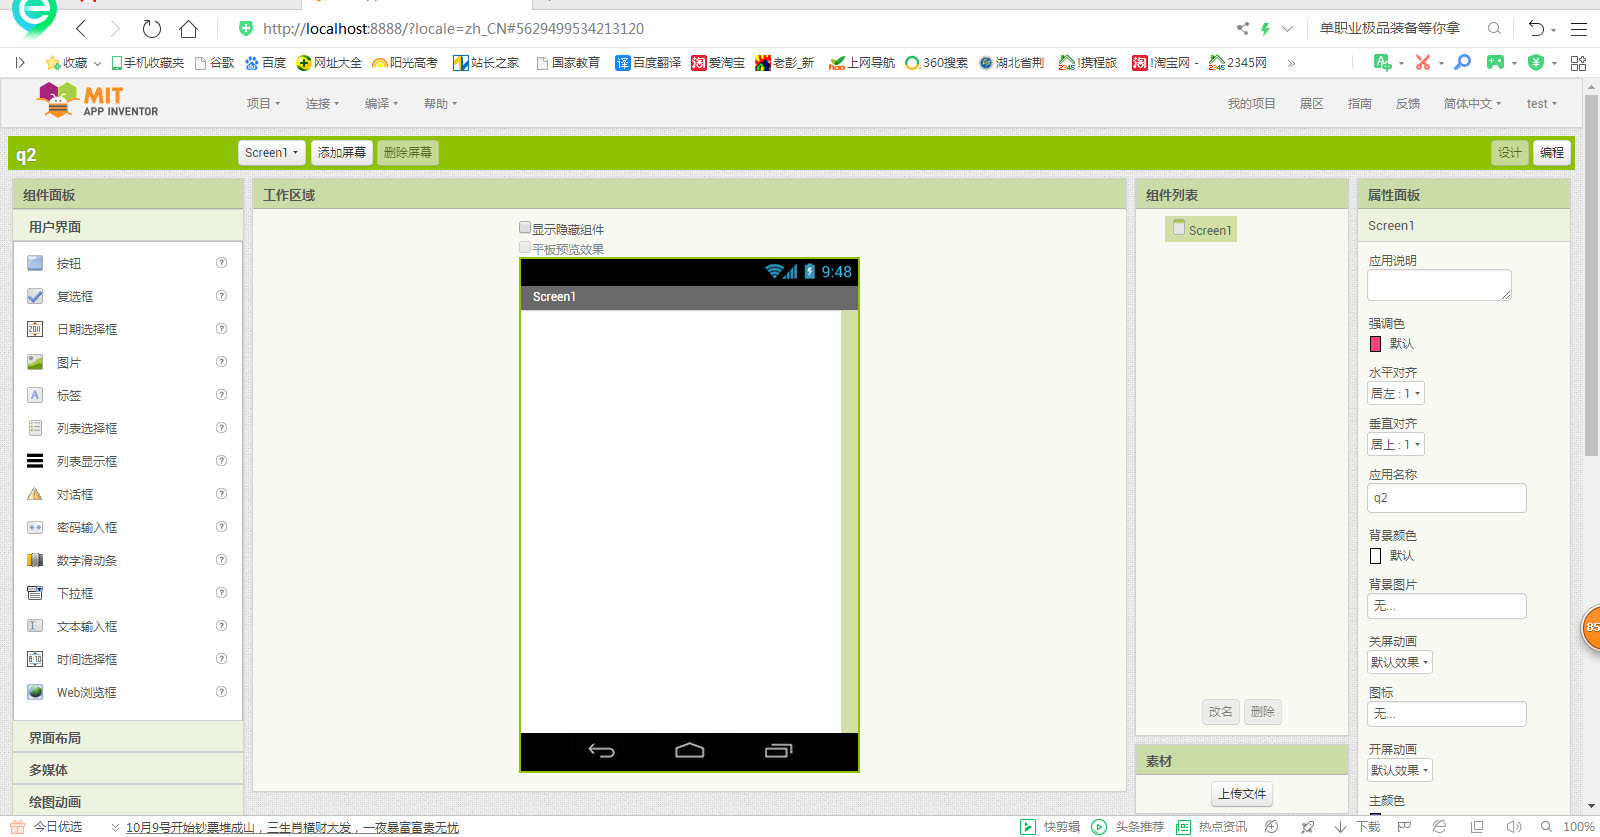Tap the phone preview recent-apps icon
Image resolution: width=1600 pixels, height=837 pixels.
click(x=778, y=751)
